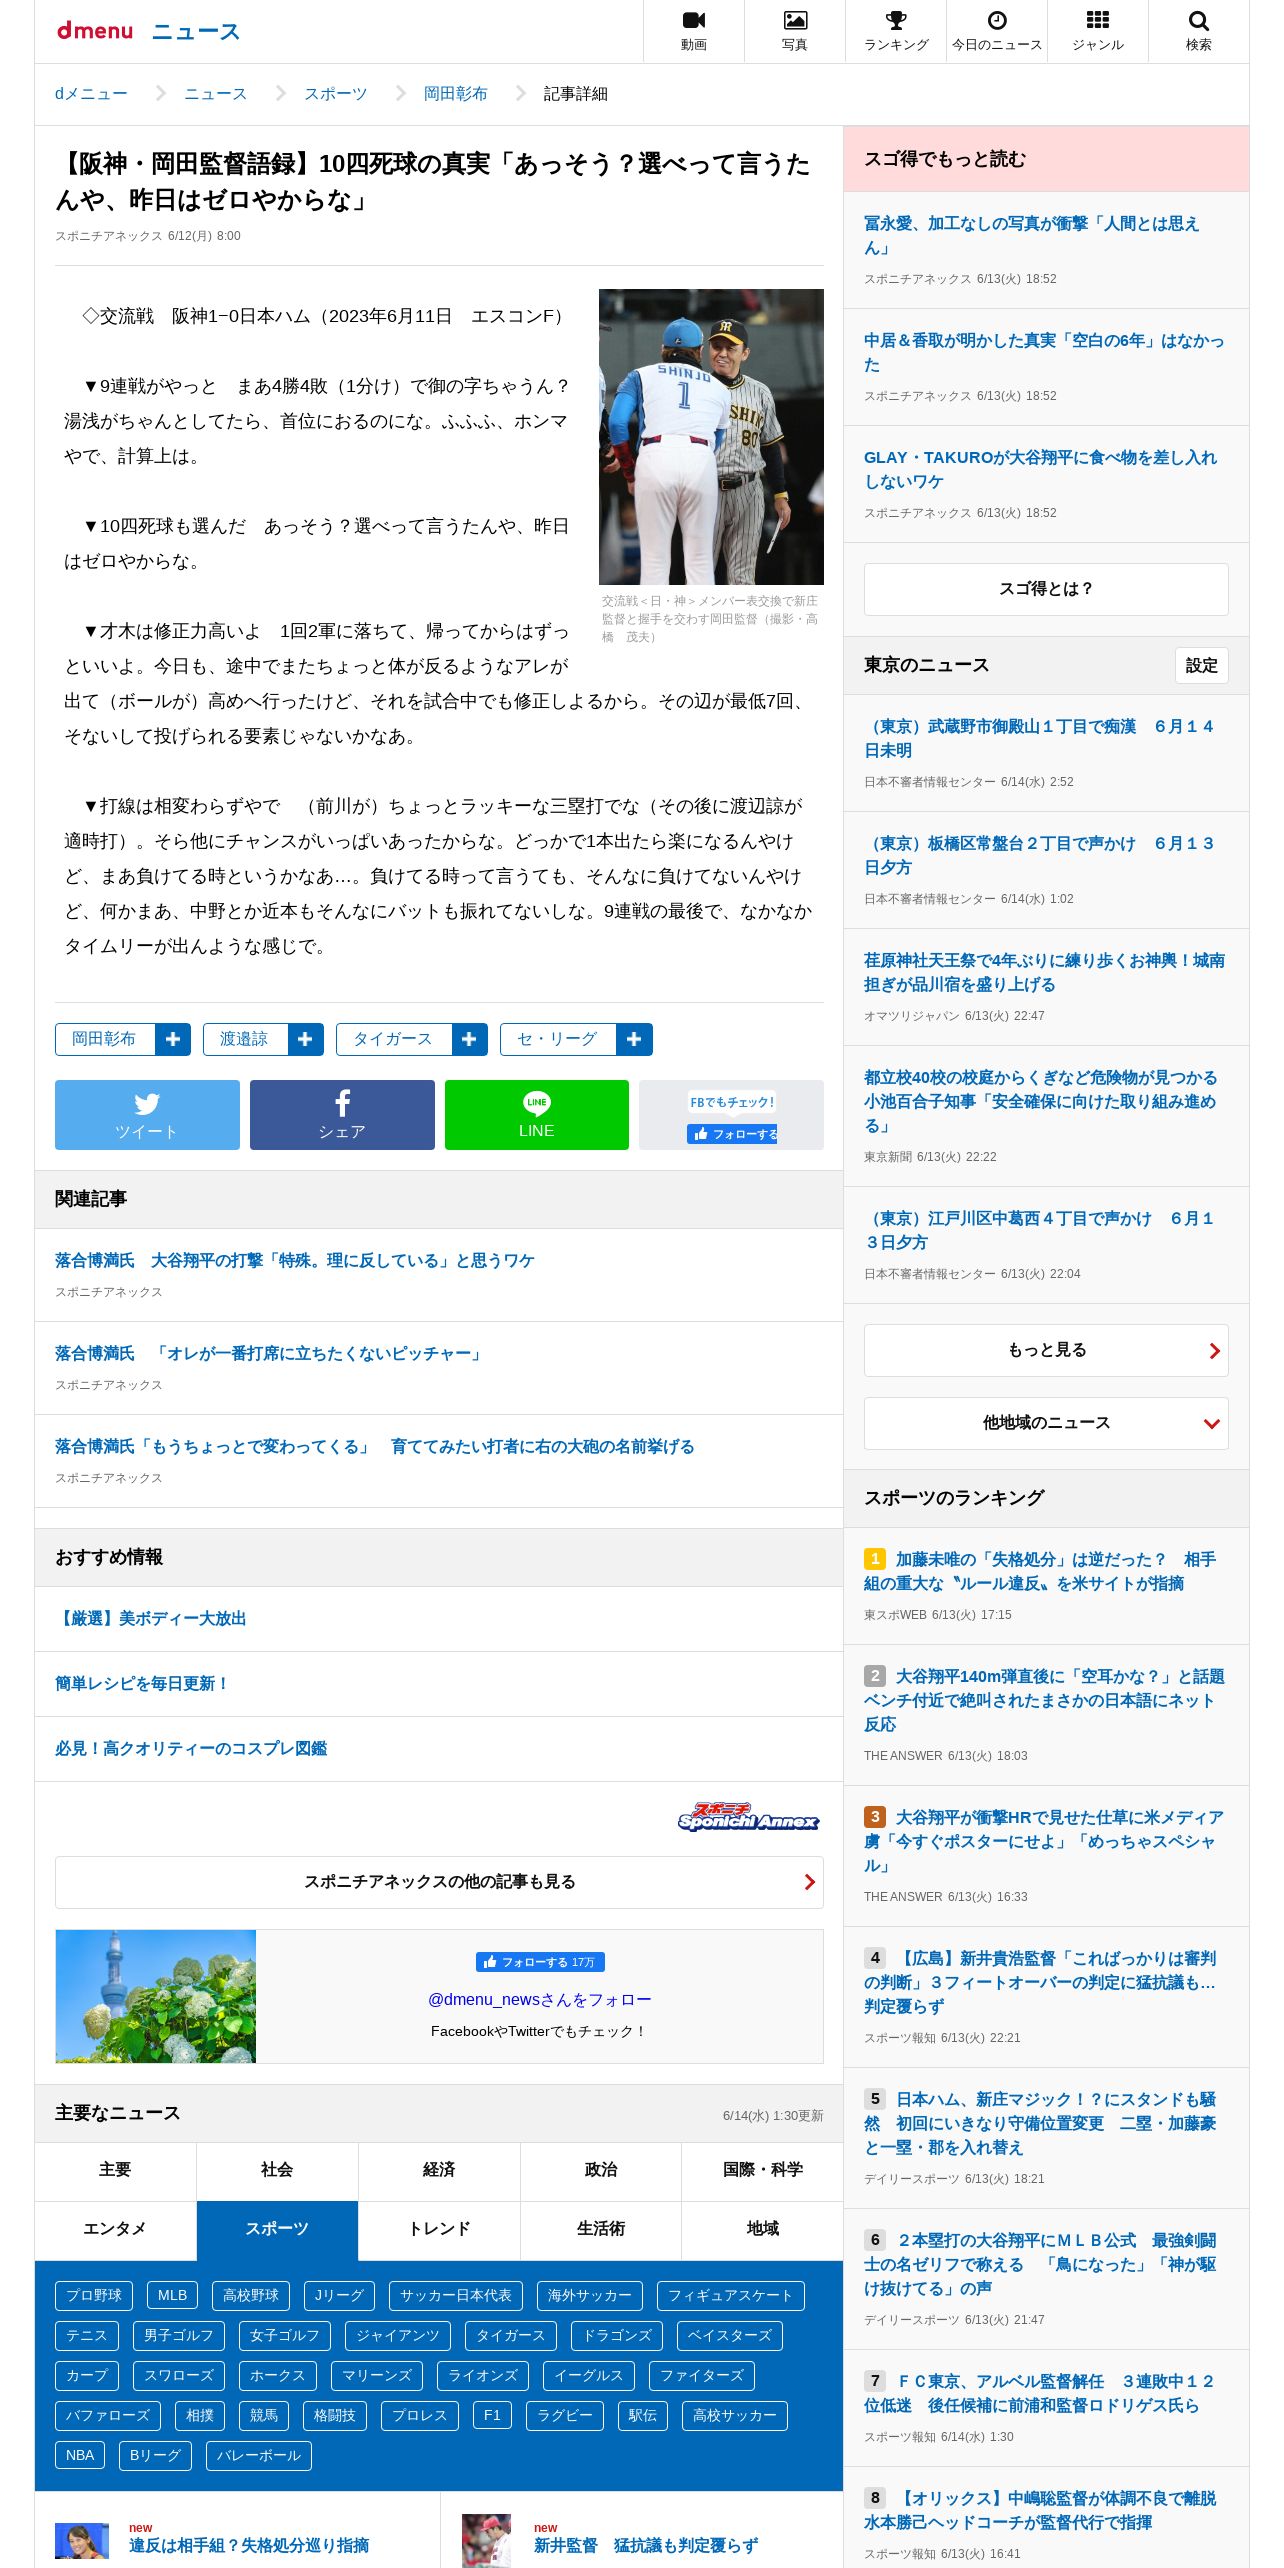Open 今日のニュース clock icon
Screen dimensions: 1284x2568
pos(997,31)
